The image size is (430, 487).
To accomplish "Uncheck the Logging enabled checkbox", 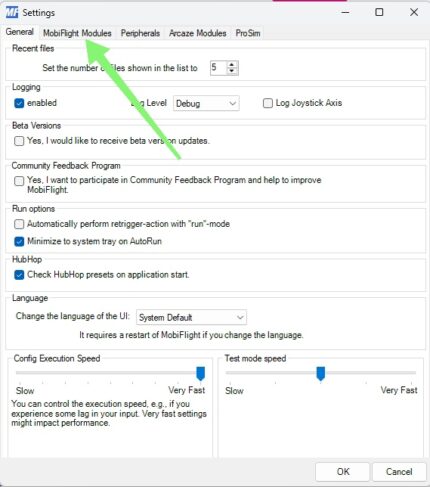I will [x=19, y=103].
